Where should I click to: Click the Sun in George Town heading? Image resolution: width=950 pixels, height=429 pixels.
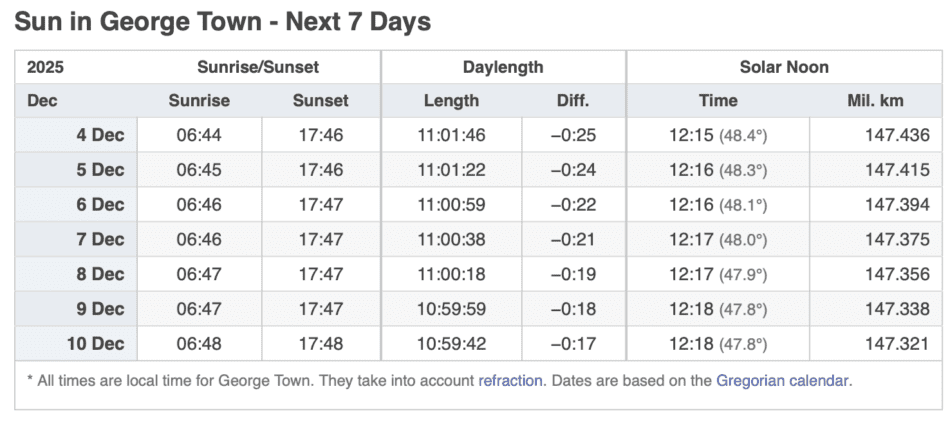[222, 21]
